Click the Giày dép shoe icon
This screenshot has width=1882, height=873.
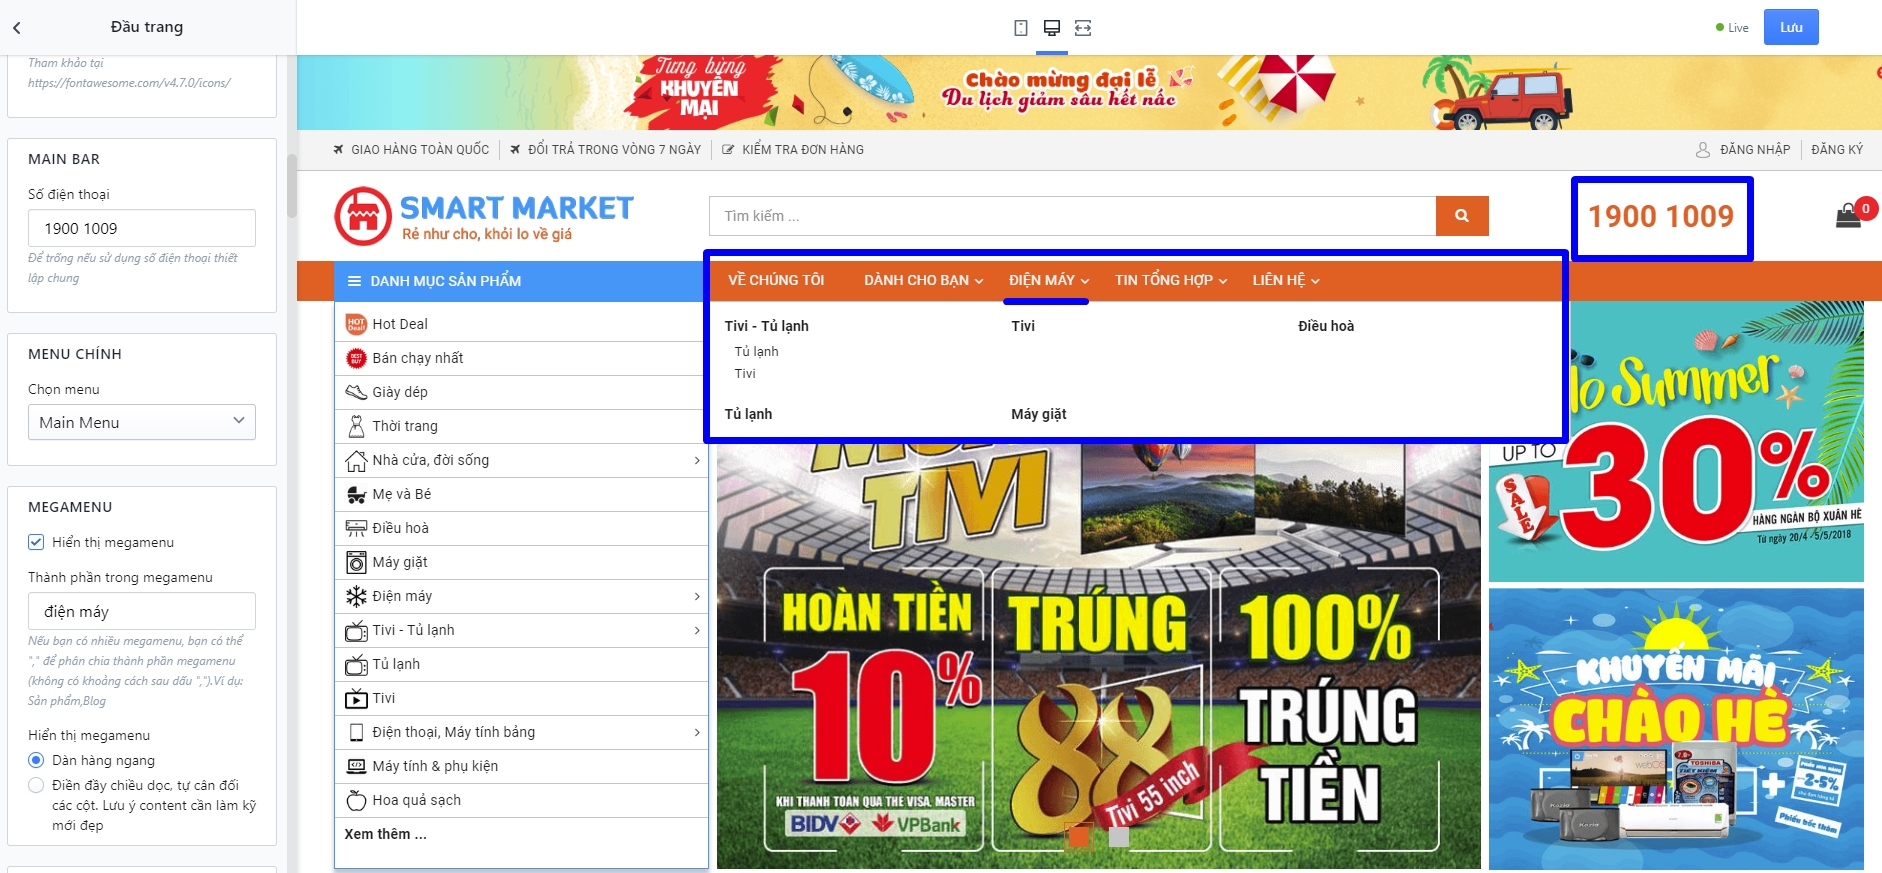[x=356, y=392]
